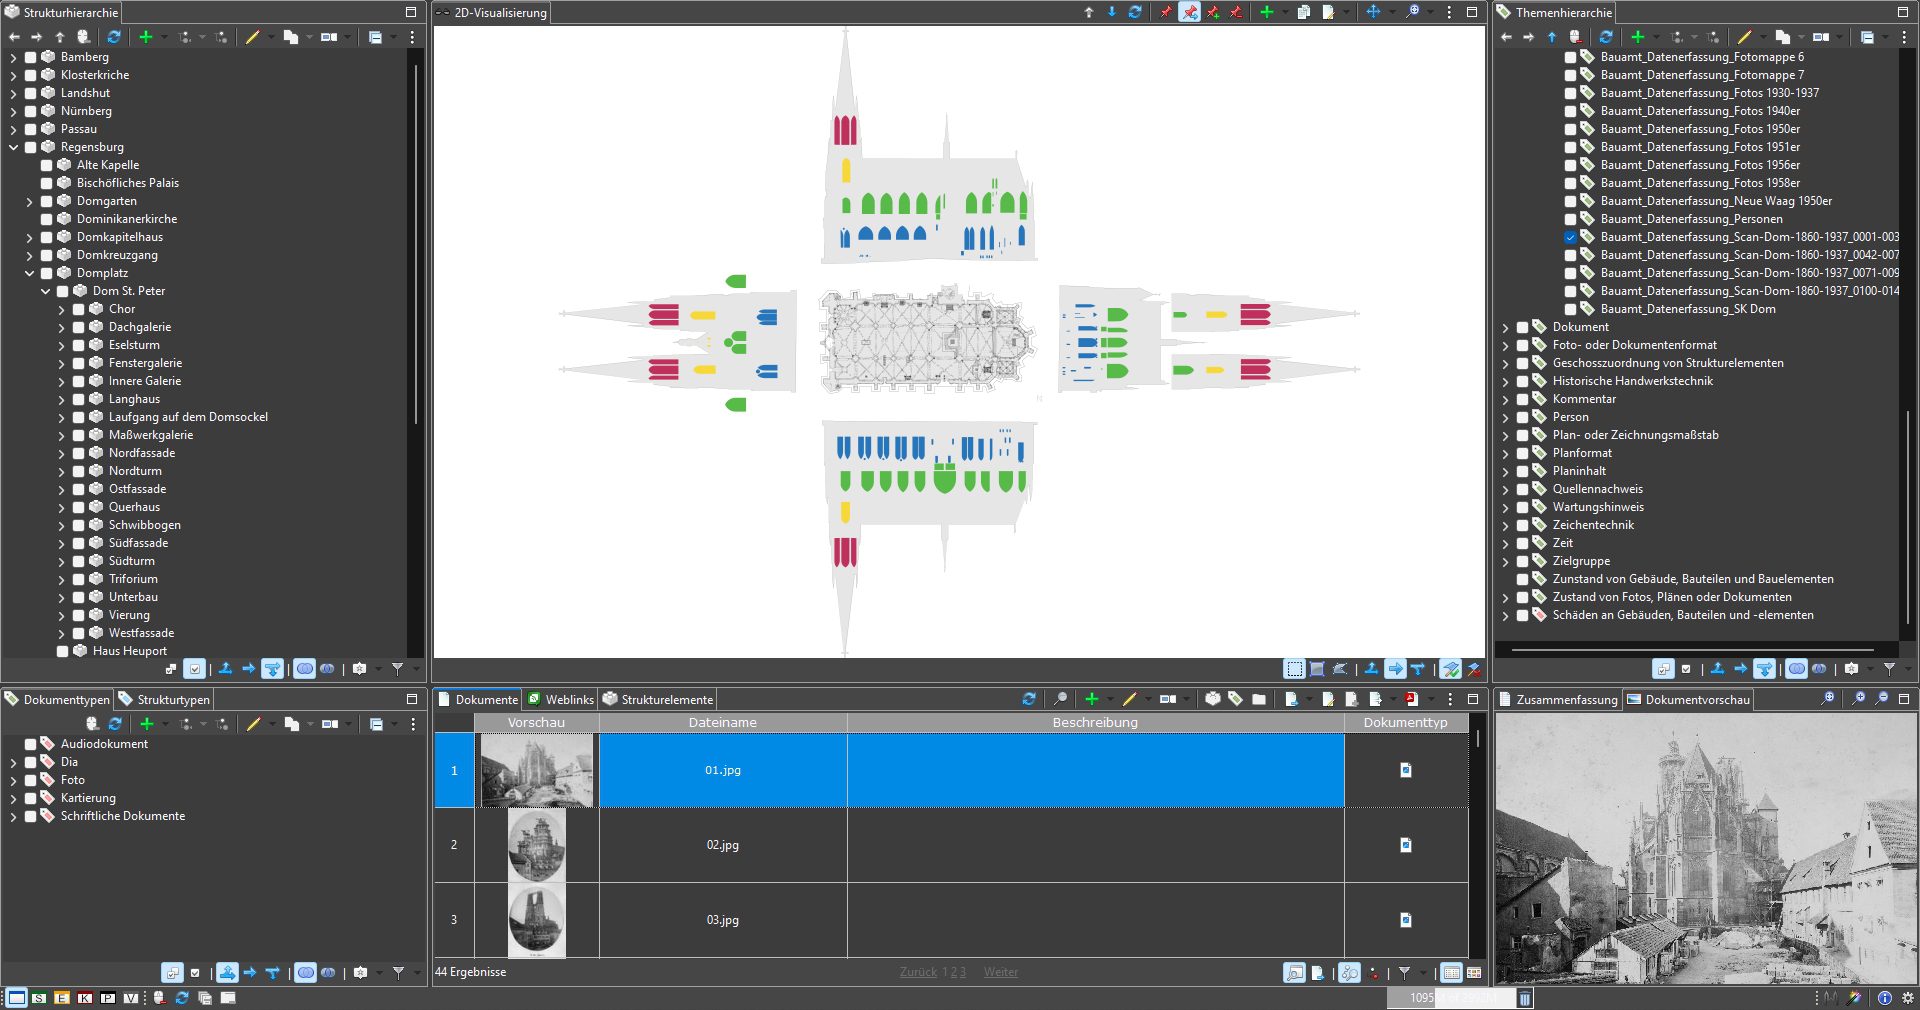Click the blue move arrows icon in 2D-Visualisierung

click(x=1373, y=12)
